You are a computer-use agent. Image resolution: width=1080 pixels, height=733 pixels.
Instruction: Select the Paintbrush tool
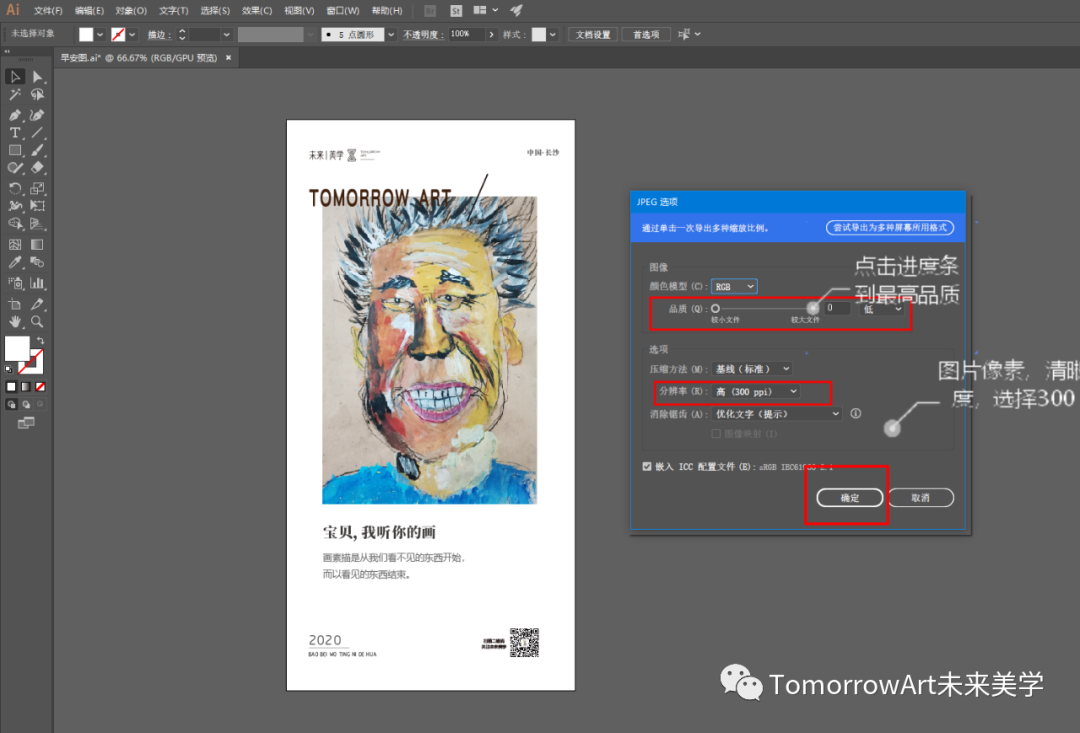pos(37,150)
